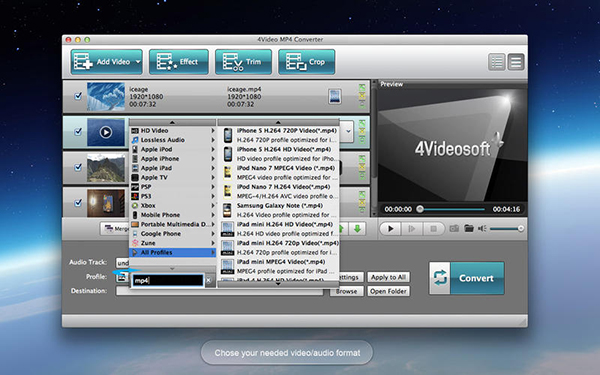The height and width of the screenshot is (375, 600).
Task: Step forward to next frame
Action: coord(412,229)
